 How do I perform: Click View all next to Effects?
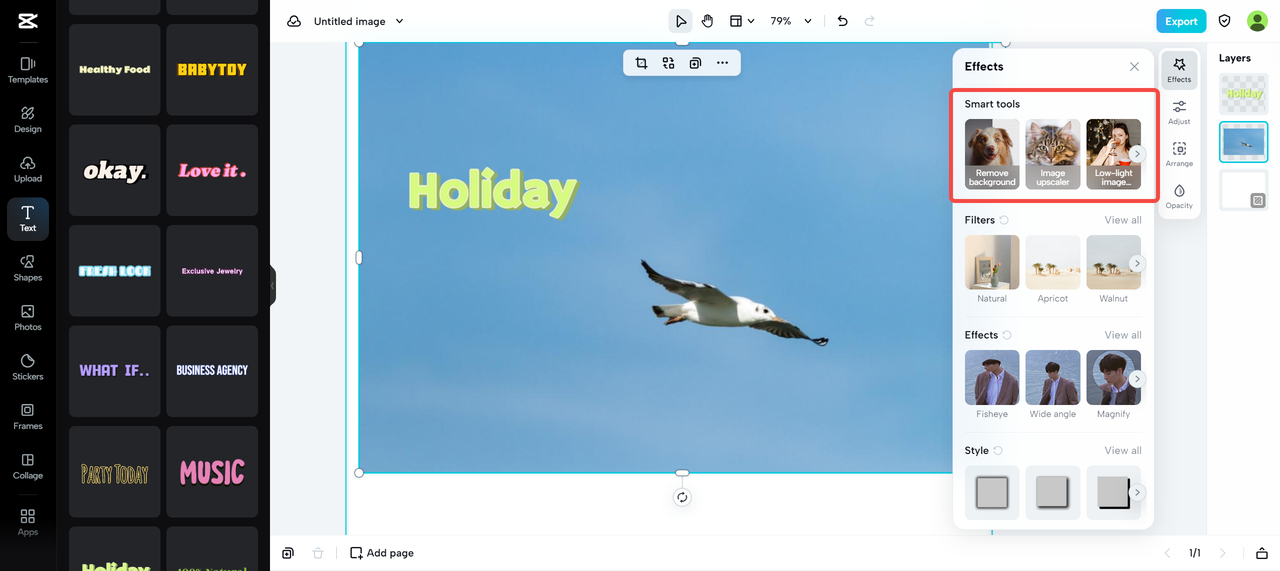(1123, 335)
